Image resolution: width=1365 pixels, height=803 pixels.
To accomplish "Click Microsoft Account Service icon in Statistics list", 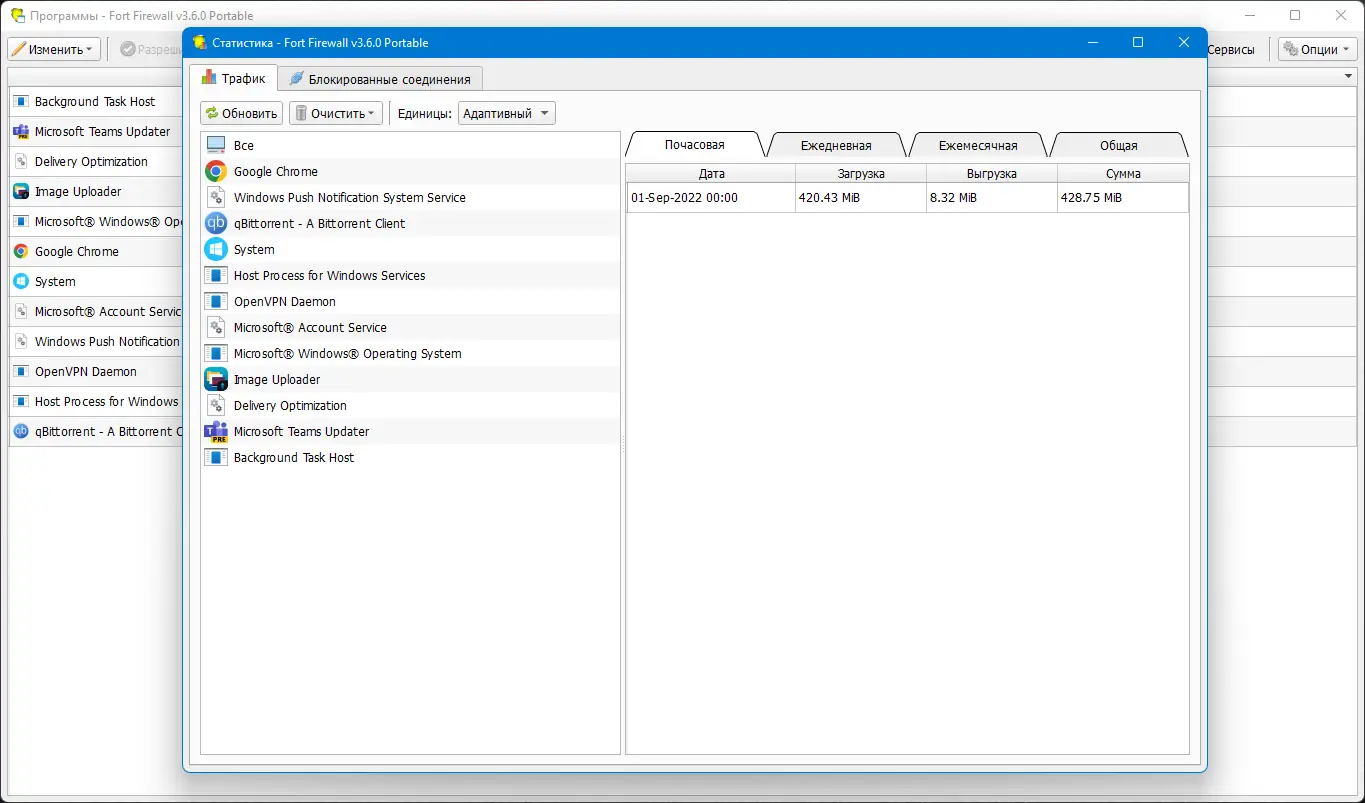I will (x=216, y=327).
